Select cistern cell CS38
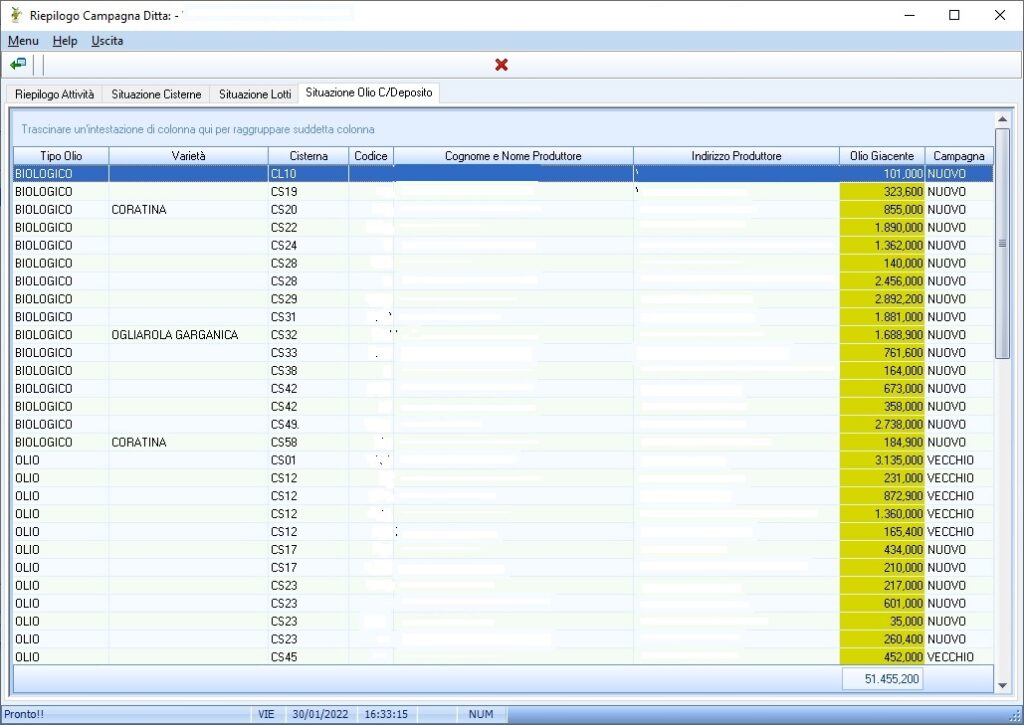The image size is (1024, 725). 308,371
